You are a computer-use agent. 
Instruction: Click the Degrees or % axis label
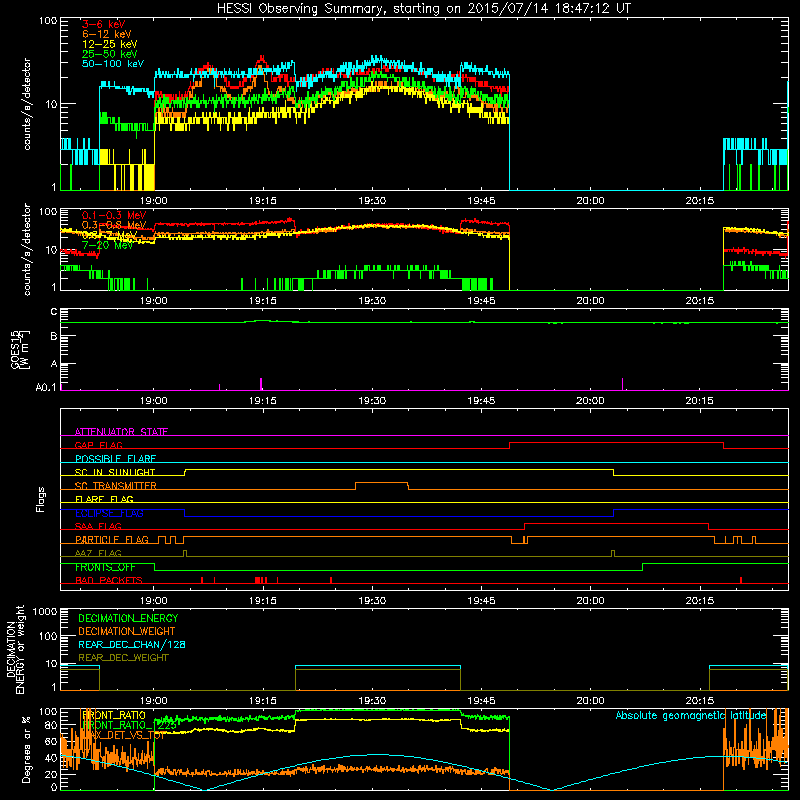click(x=26, y=749)
